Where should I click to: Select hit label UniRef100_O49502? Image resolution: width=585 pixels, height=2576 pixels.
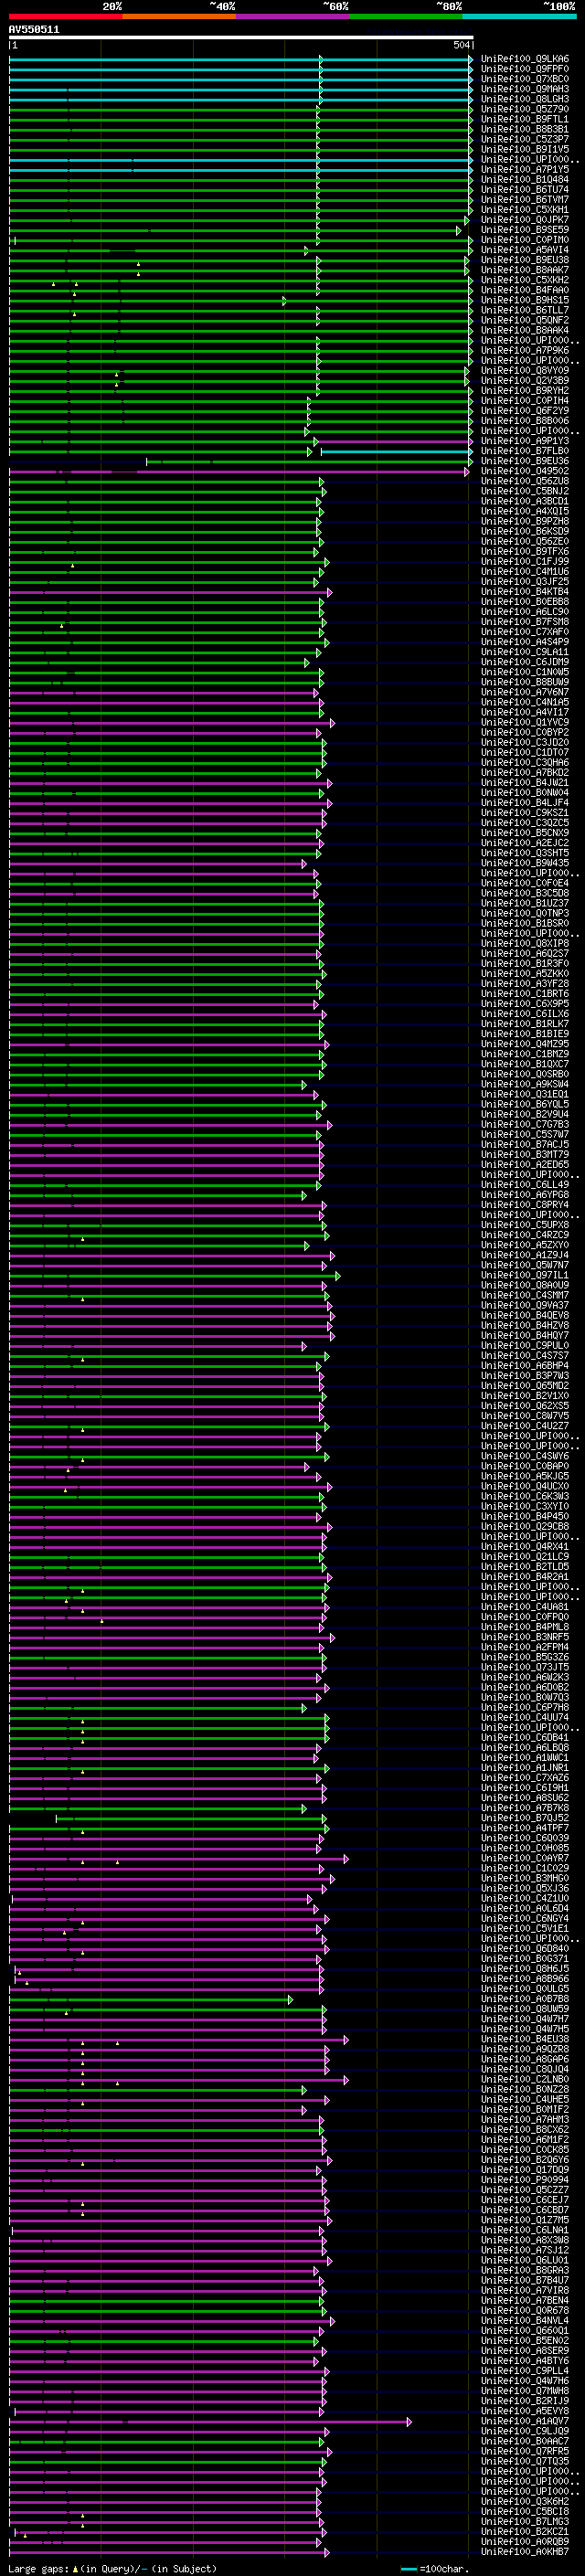[525, 471]
